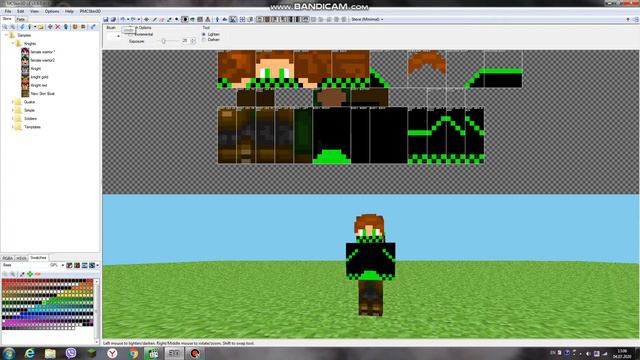Click the swatch zoom-in magnifier icon

13,274
